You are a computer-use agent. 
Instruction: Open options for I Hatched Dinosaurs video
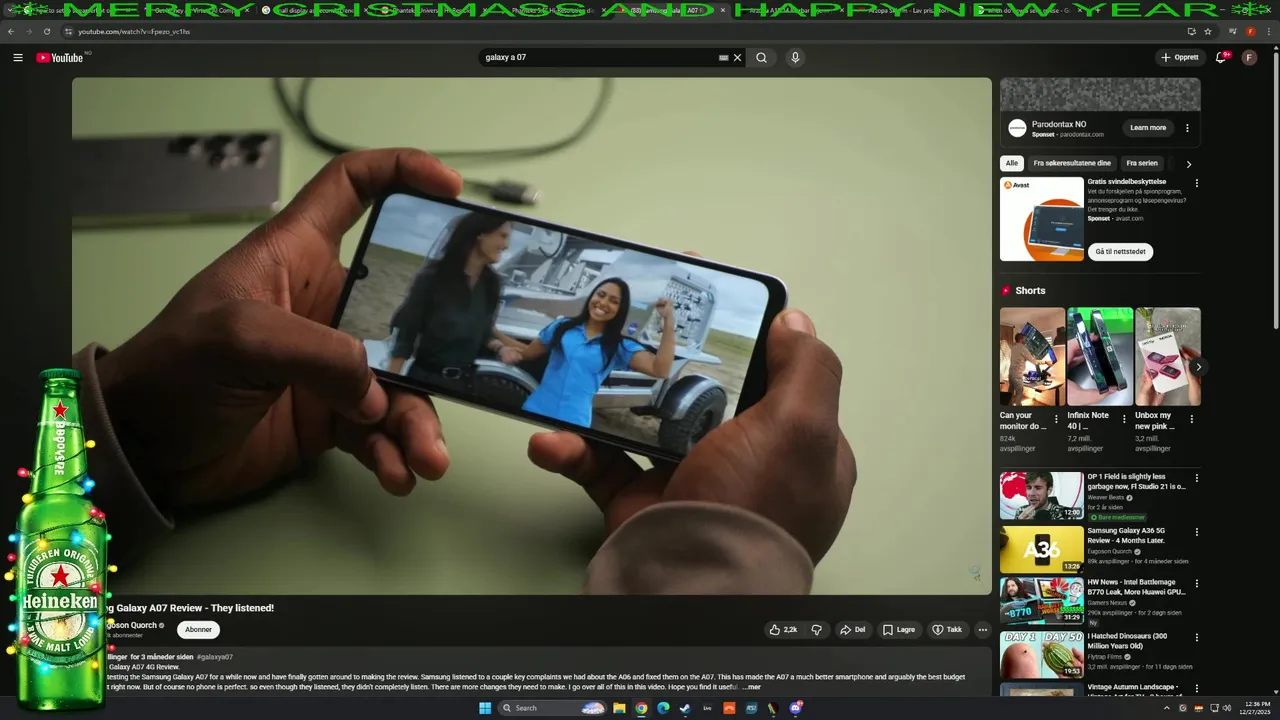1196,637
